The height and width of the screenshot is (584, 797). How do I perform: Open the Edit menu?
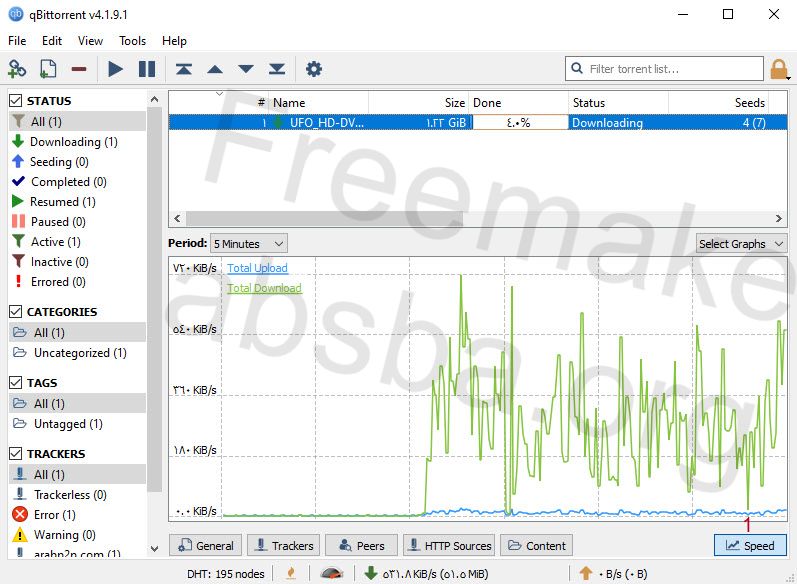point(52,41)
